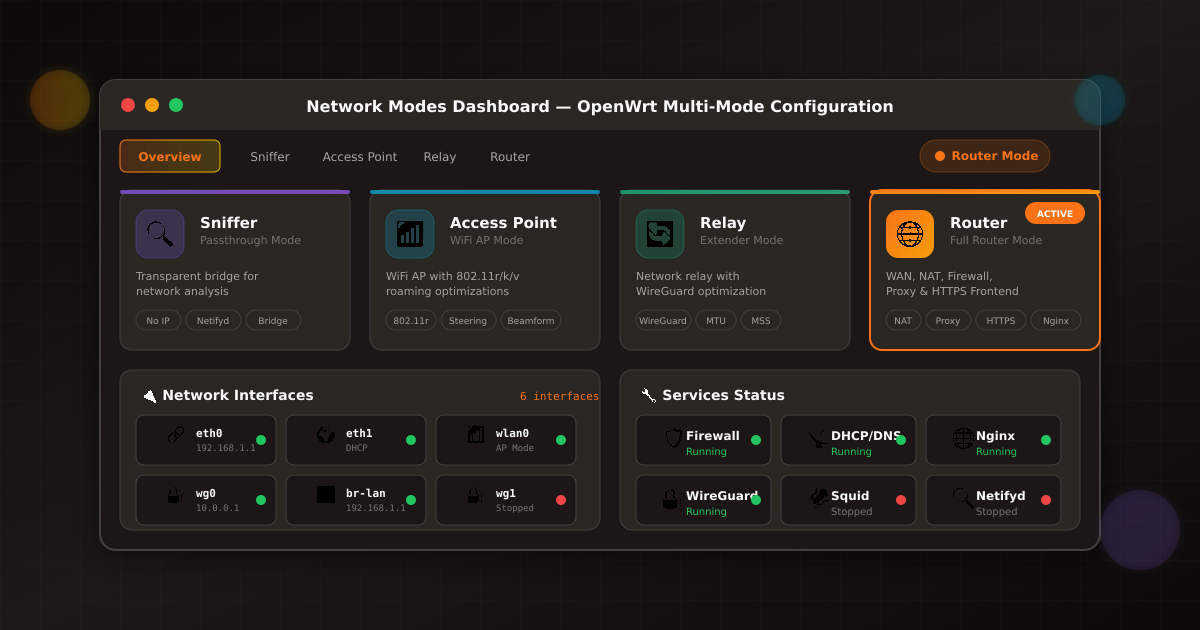1200x630 pixels.
Task: Click the Access Point signal bars icon
Action: pyautogui.click(x=409, y=233)
